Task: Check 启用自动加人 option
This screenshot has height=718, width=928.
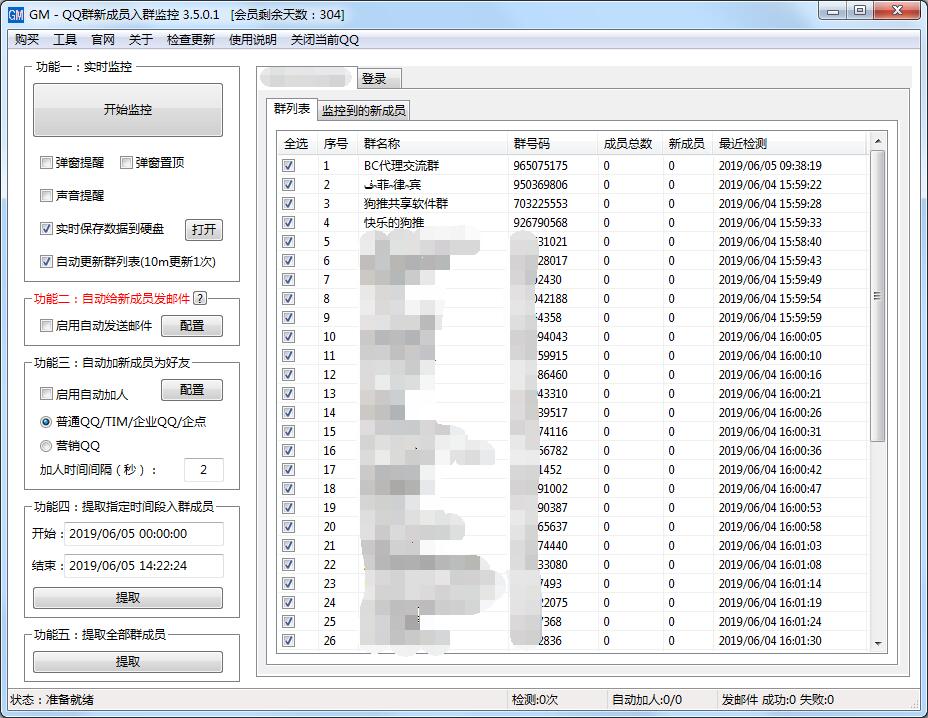Action: [46, 394]
